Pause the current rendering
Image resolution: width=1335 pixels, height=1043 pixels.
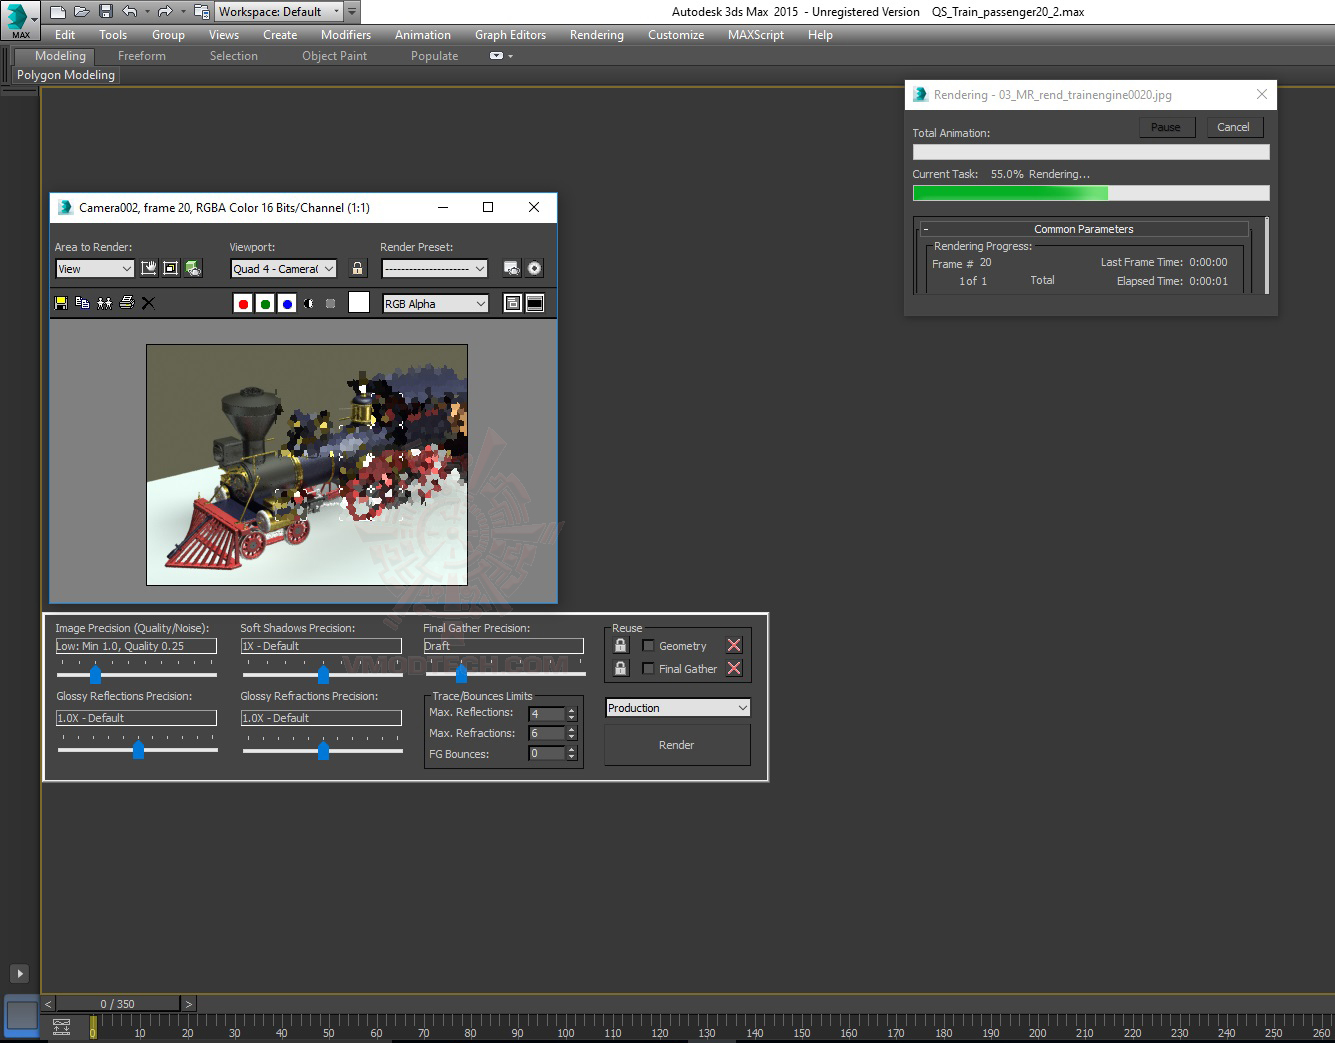coord(1165,127)
